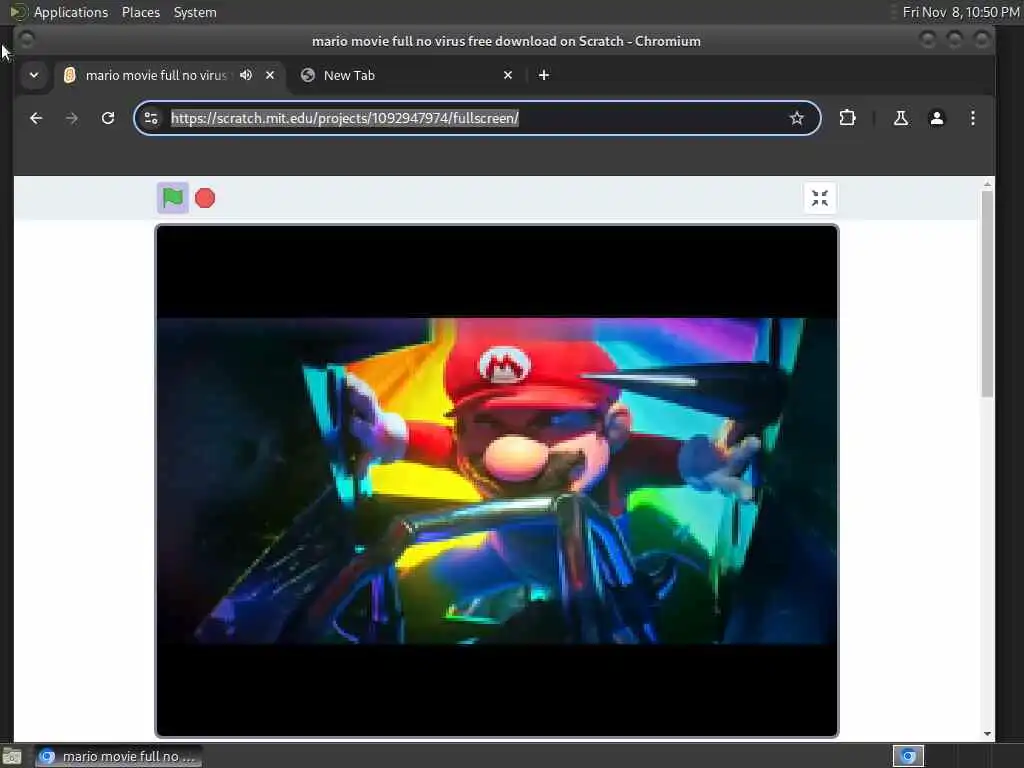Open the System menu

pos(195,12)
